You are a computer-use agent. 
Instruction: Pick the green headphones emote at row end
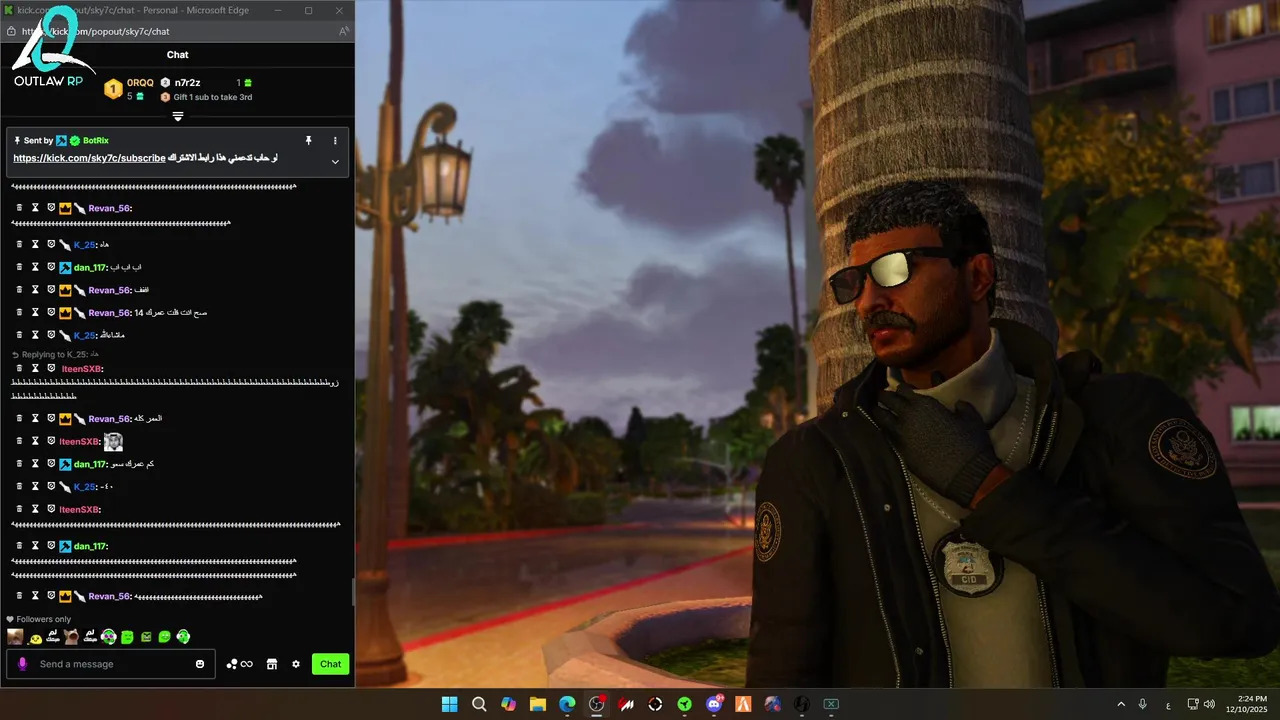[183, 636]
